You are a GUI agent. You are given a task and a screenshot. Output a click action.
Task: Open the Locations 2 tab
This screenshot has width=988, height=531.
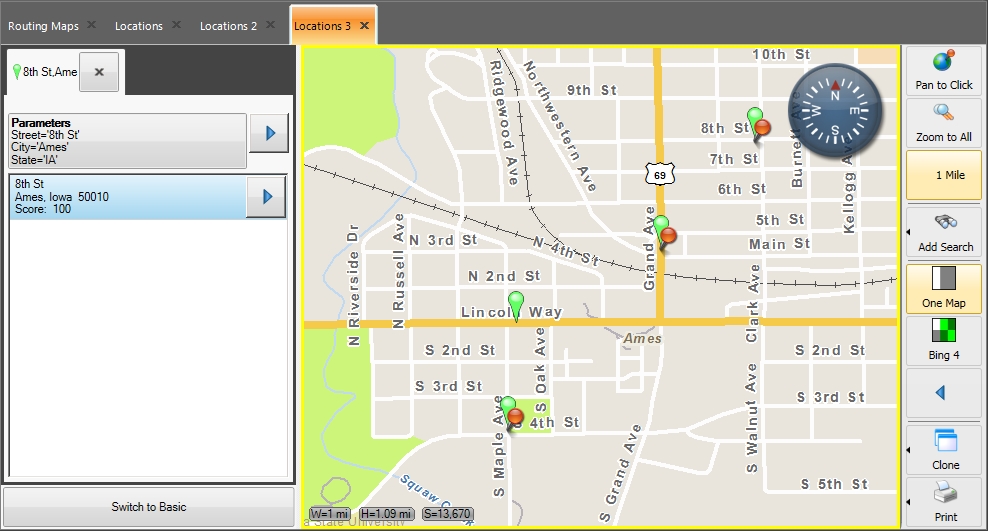point(229,25)
